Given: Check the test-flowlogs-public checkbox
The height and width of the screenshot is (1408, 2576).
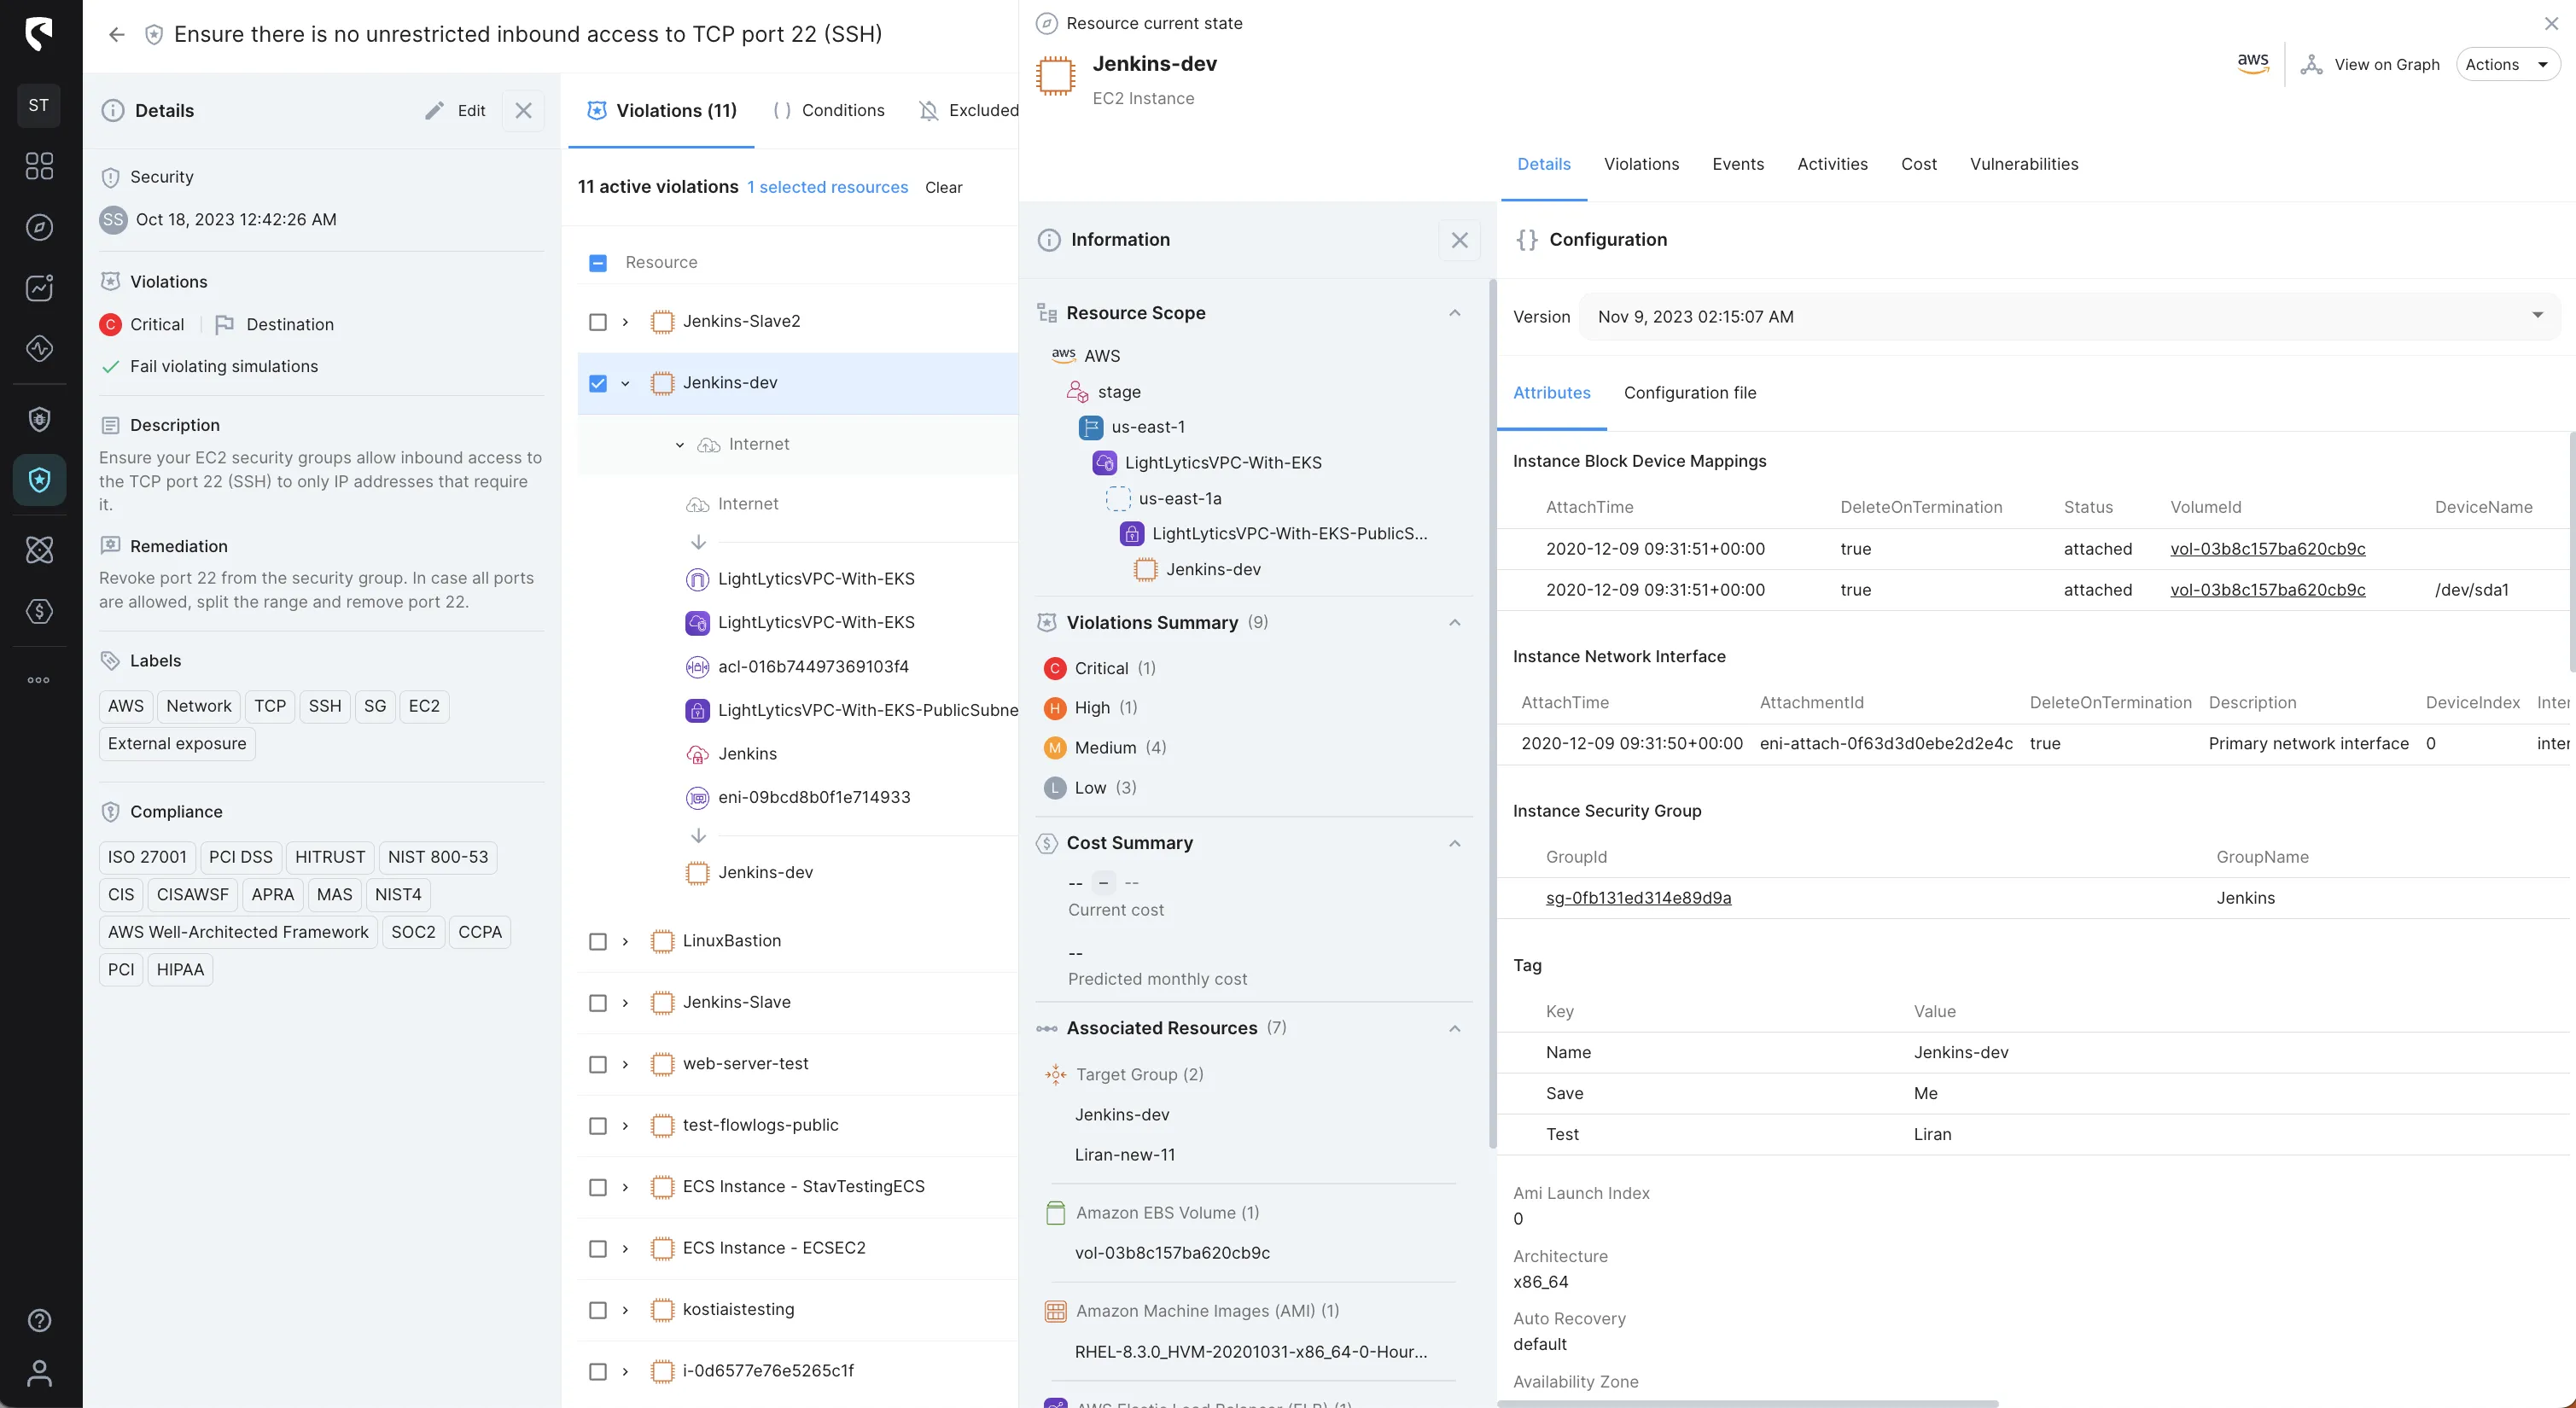Looking at the screenshot, I should coord(598,1126).
